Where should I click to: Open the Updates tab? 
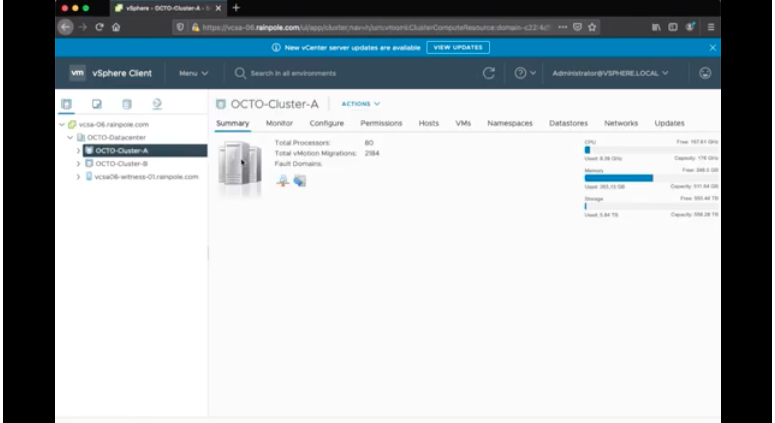pyautogui.click(x=669, y=123)
